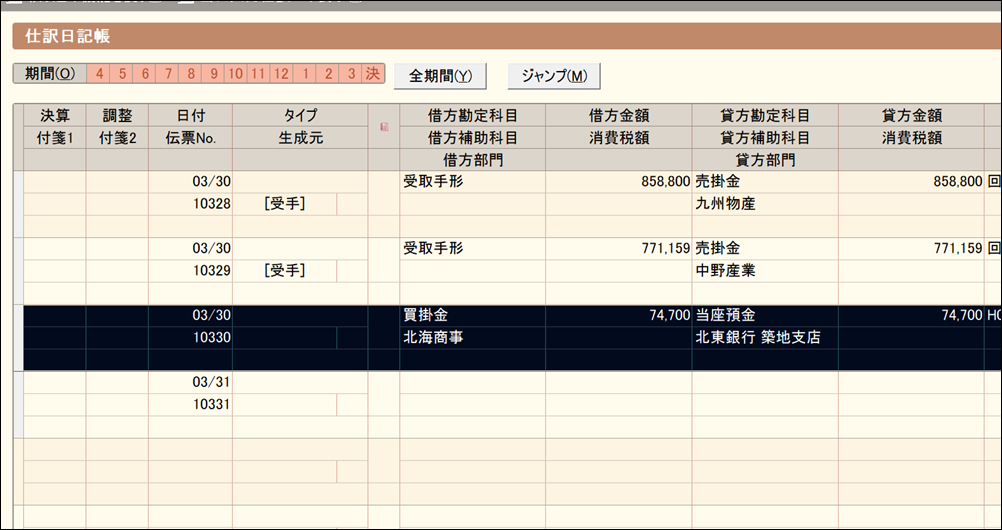Click the 03/31 date cell
This screenshot has height=530, width=1002.
coord(190,382)
